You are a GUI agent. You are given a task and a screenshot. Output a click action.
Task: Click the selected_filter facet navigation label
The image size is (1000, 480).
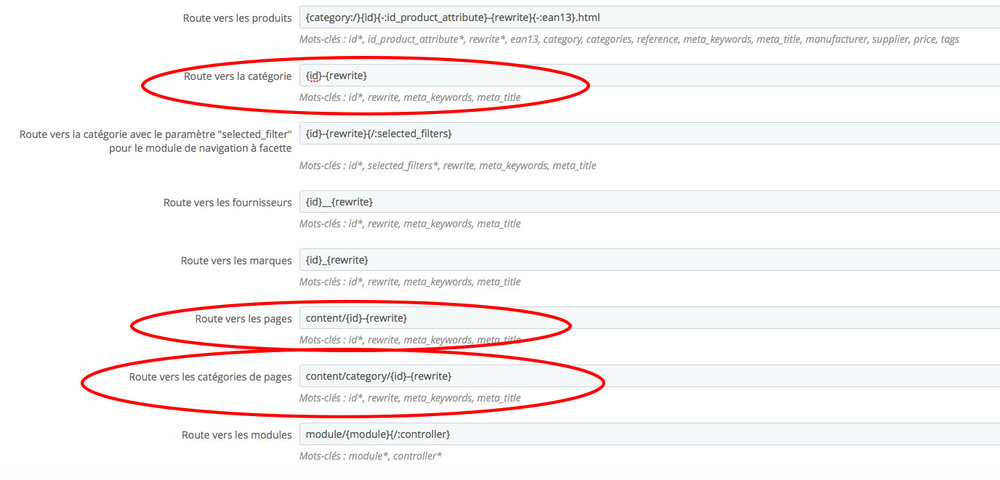156,141
